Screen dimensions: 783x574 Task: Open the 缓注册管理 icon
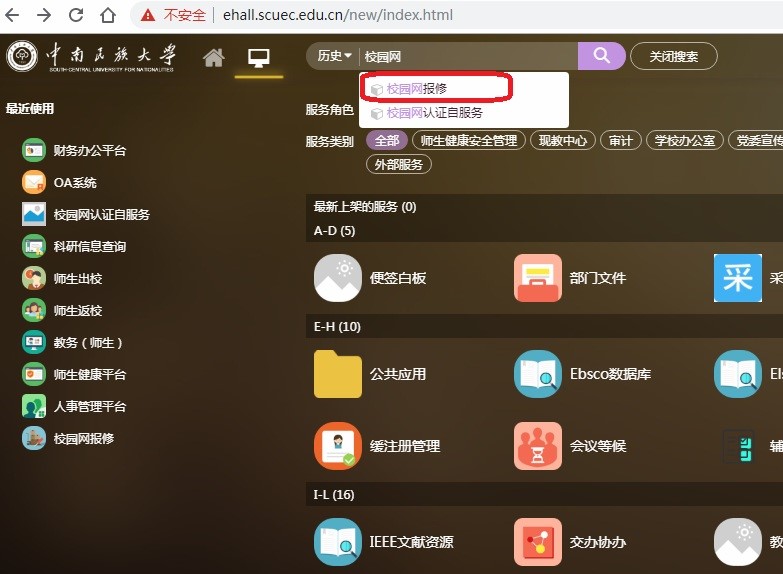point(338,446)
